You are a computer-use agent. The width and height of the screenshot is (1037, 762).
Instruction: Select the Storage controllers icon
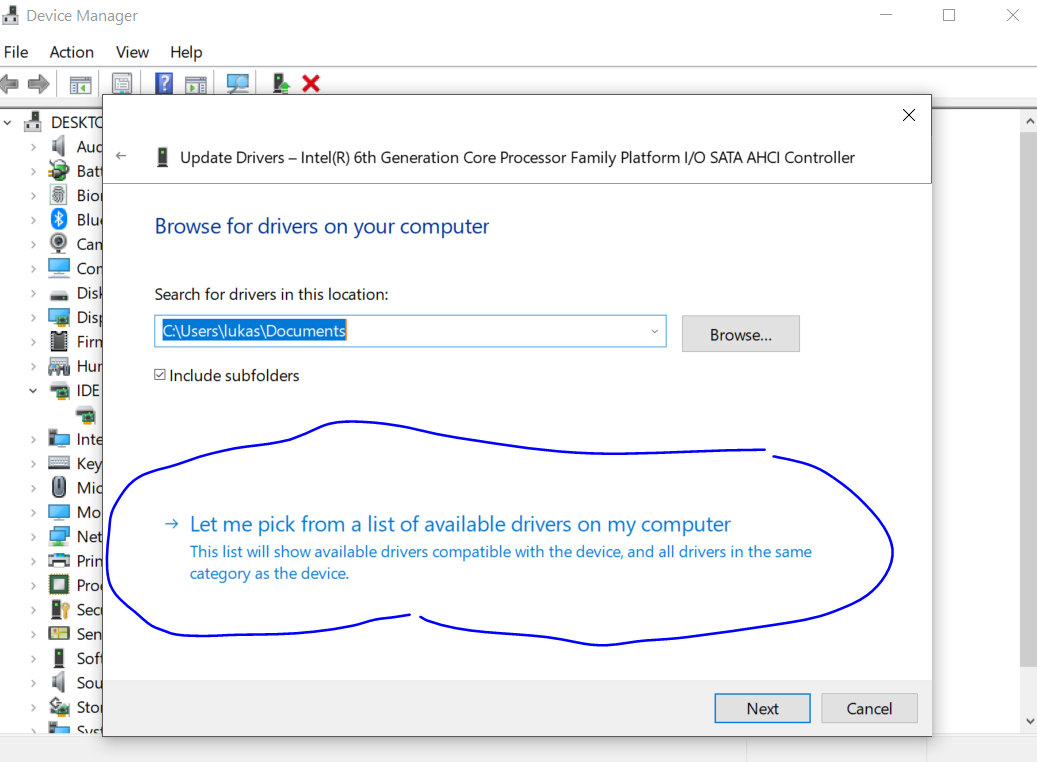[59, 706]
